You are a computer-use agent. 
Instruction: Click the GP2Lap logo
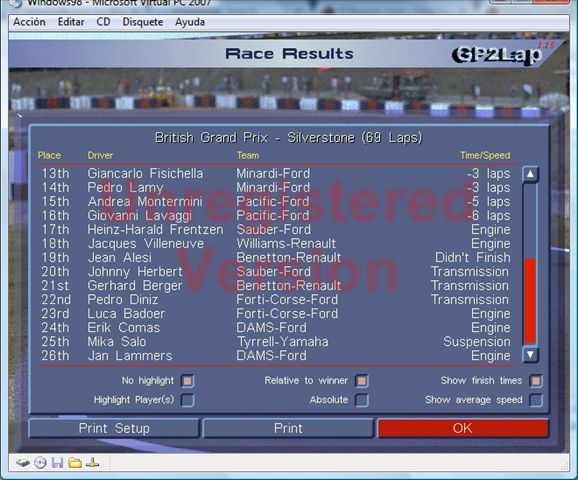coord(498,55)
